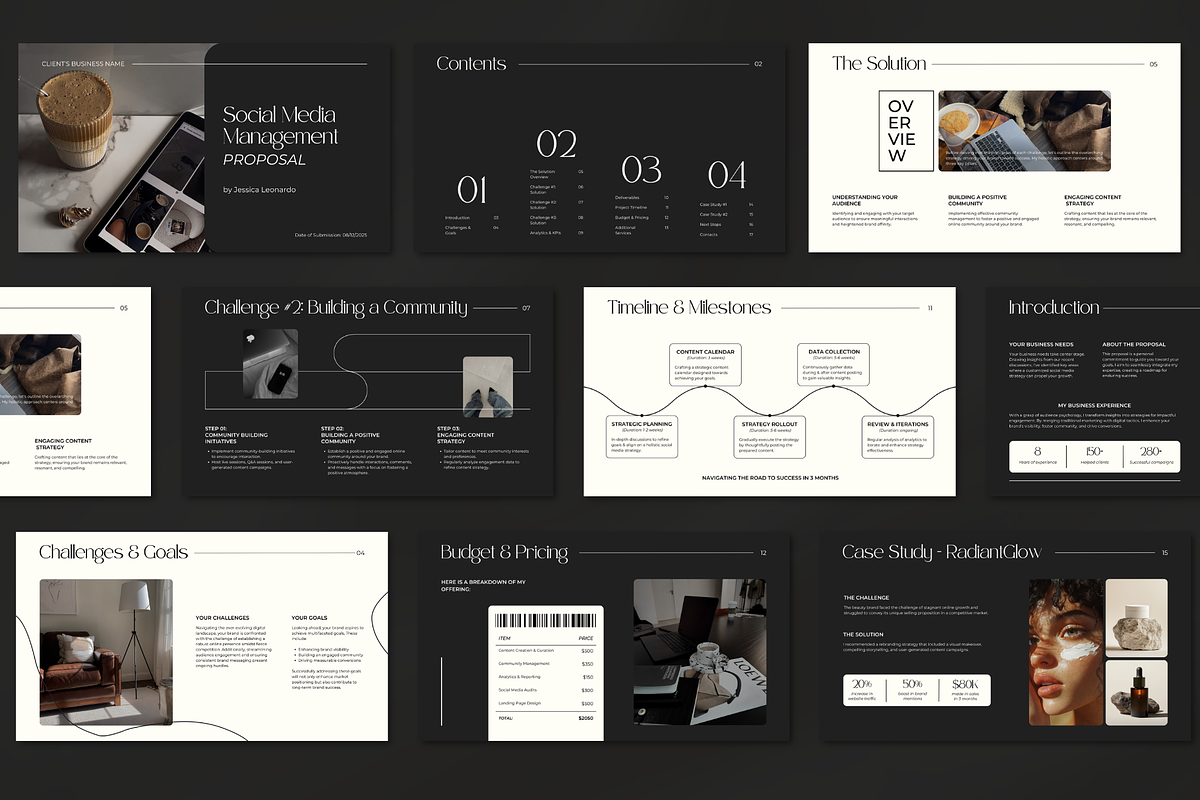
Task: Click 'ABOUT THE PROPOSAL' heading on Introduction slide
Action: [1132, 345]
